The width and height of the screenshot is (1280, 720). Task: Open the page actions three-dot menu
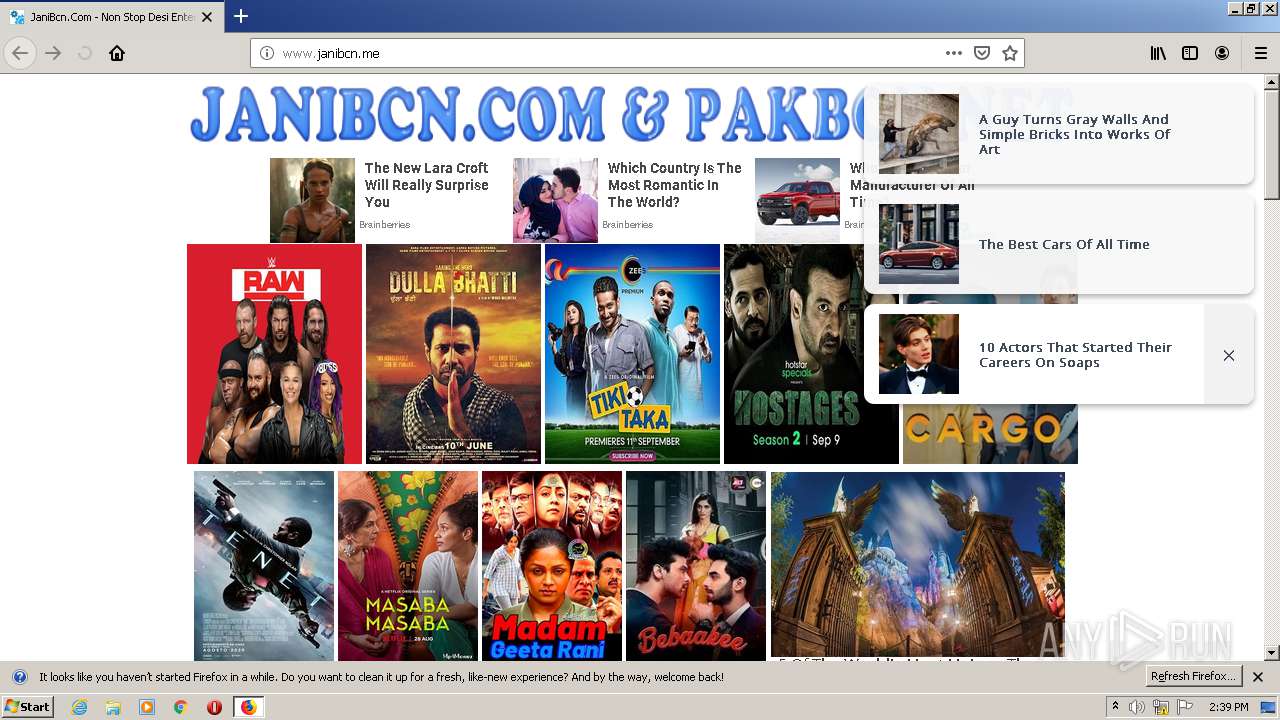(954, 53)
